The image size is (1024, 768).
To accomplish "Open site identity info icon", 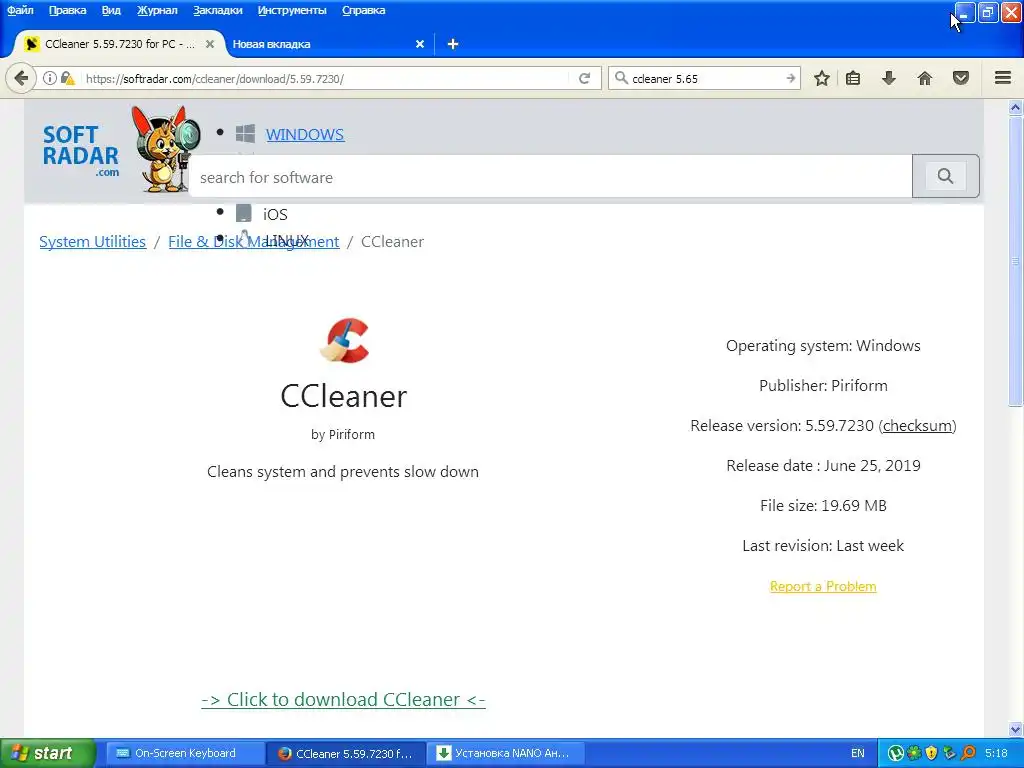I will pos(50,78).
